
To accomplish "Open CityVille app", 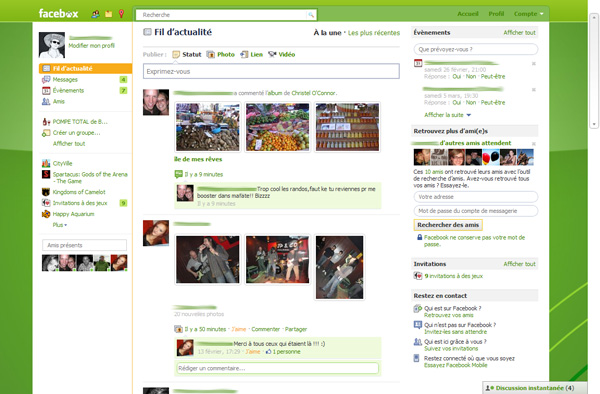I will 62,163.
